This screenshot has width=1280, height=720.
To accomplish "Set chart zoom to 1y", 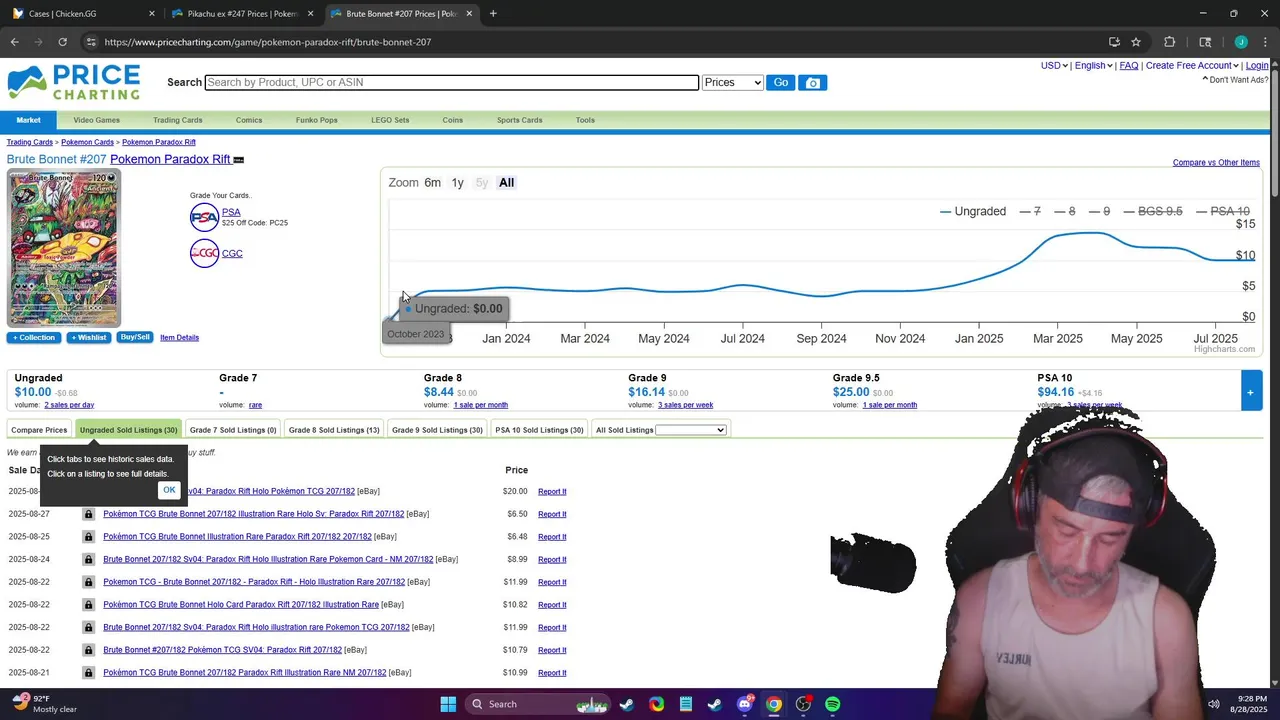I will pos(457,183).
